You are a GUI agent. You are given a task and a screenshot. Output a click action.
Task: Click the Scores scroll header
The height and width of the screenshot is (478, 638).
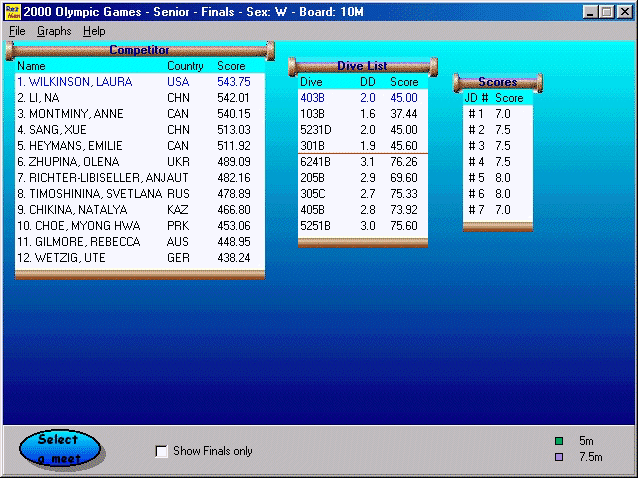pos(498,82)
